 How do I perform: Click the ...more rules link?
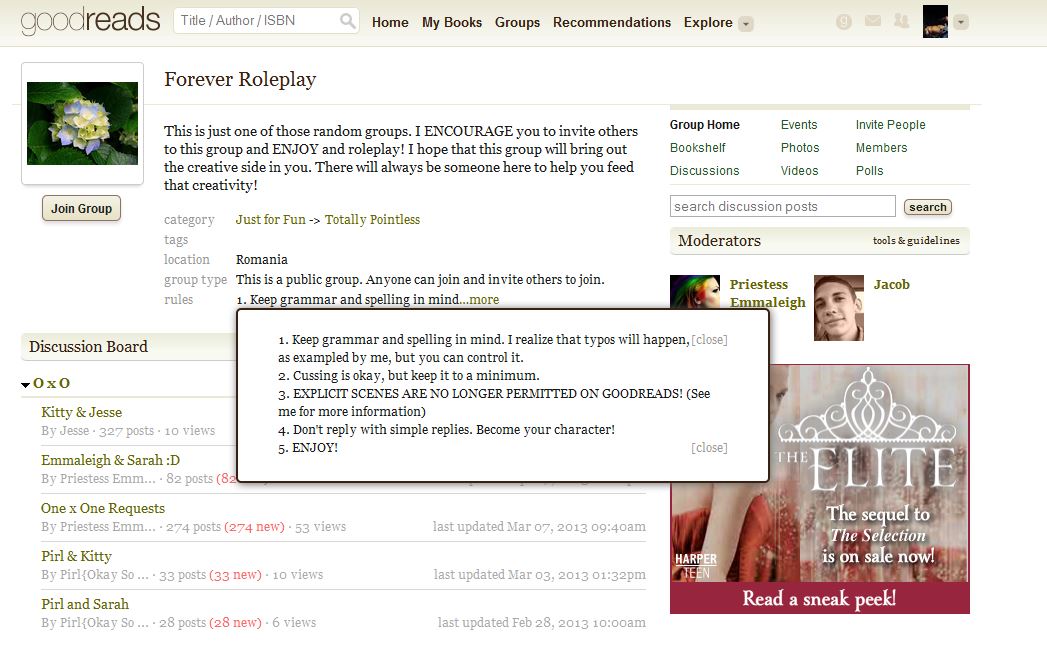(x=479, y=299)
